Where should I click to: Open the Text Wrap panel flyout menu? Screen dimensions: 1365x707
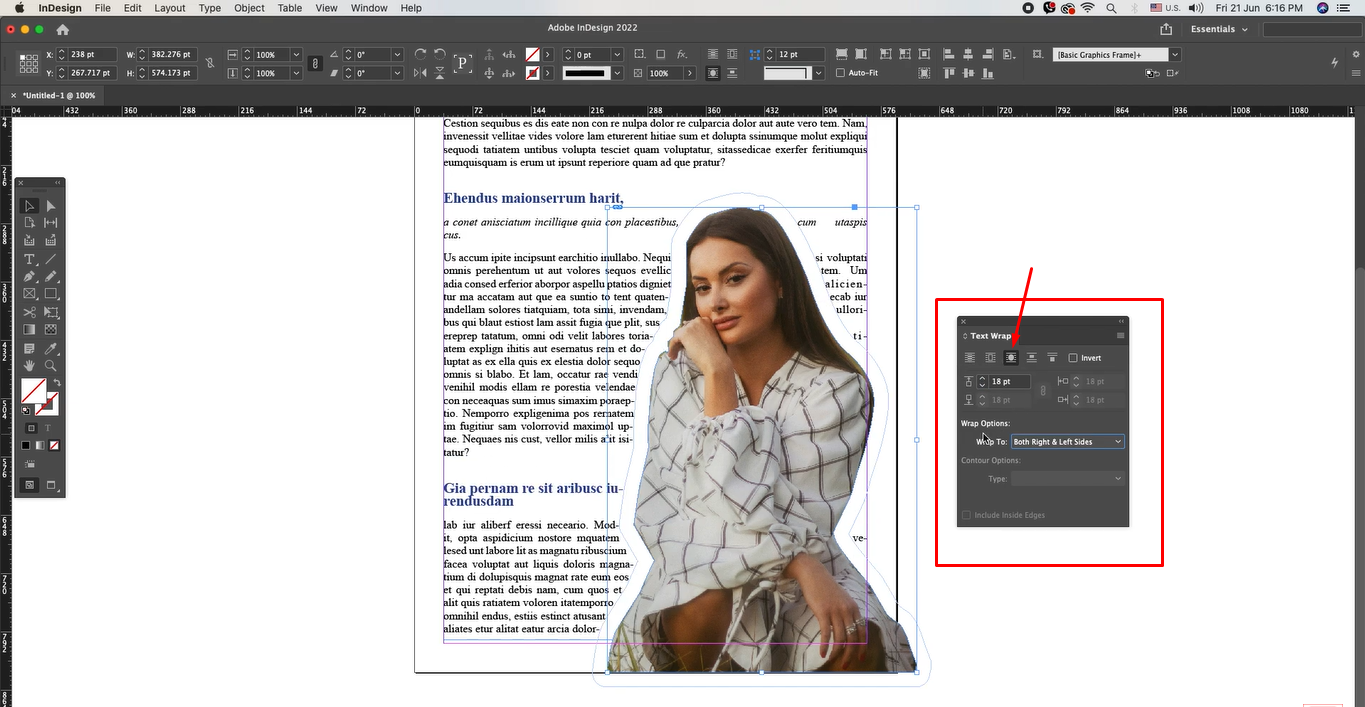click(1121, 335)
